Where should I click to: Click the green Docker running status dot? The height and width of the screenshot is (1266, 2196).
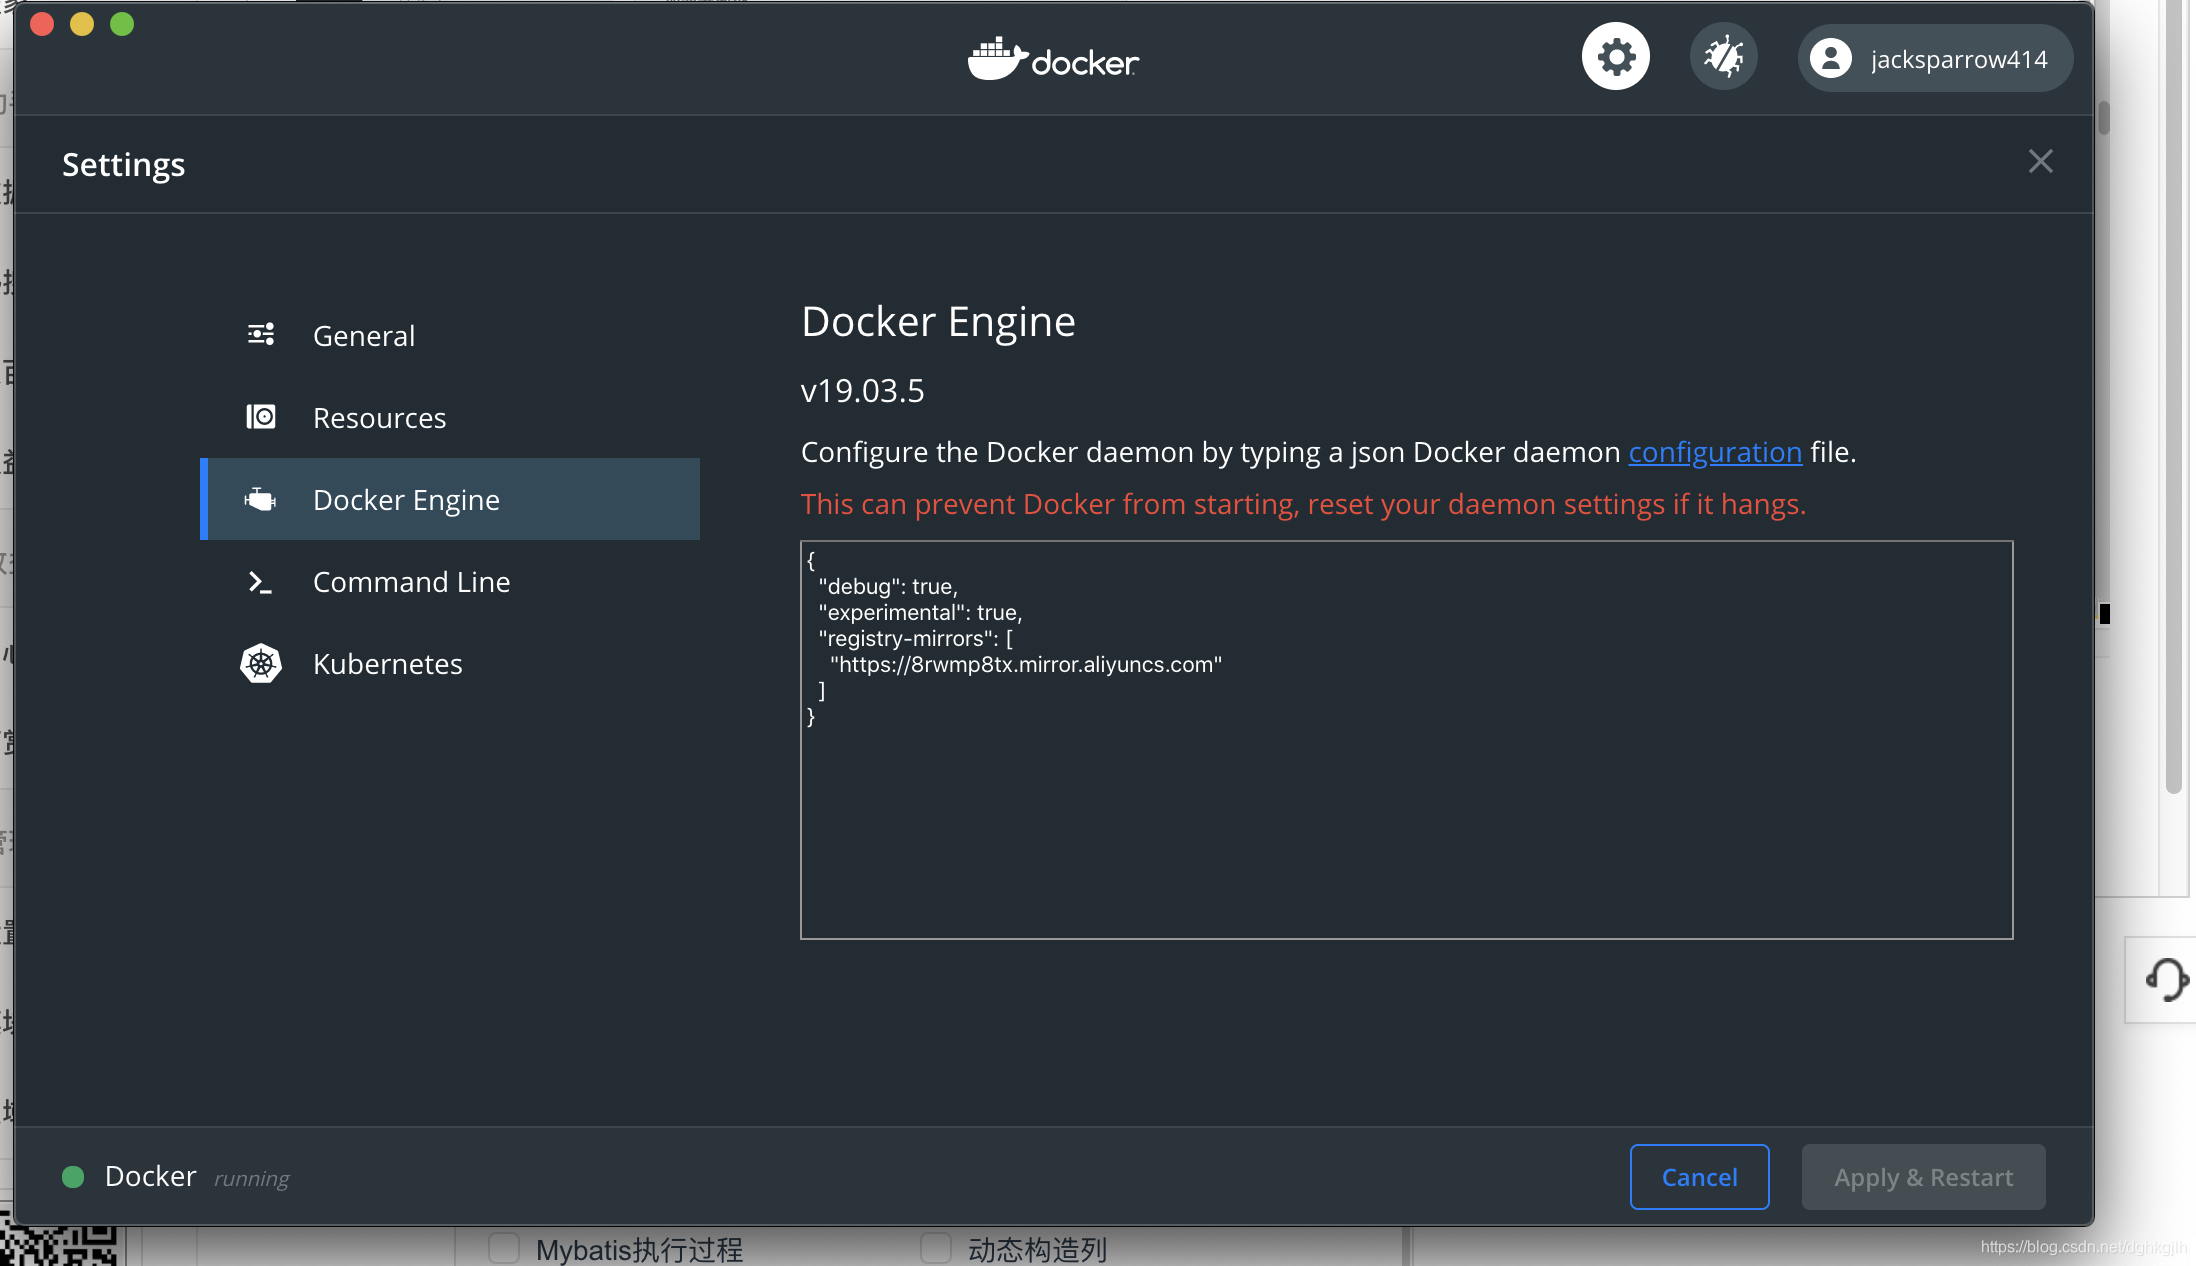click(73, 1177)
